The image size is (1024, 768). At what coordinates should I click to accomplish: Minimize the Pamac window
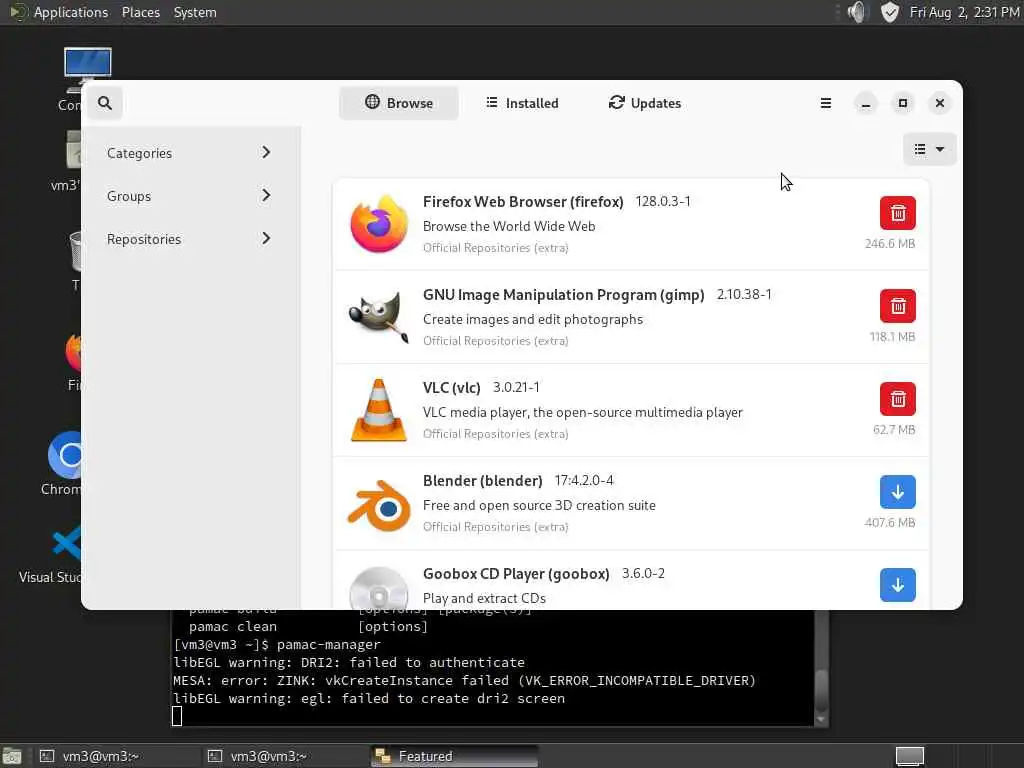coord(865,103)
